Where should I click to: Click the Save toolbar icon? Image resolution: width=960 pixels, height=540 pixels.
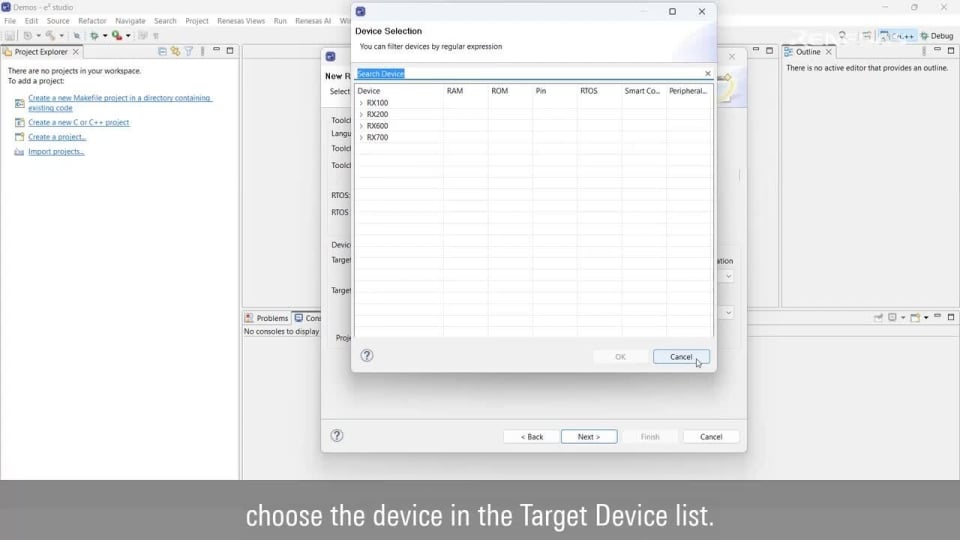click(10, 36)
